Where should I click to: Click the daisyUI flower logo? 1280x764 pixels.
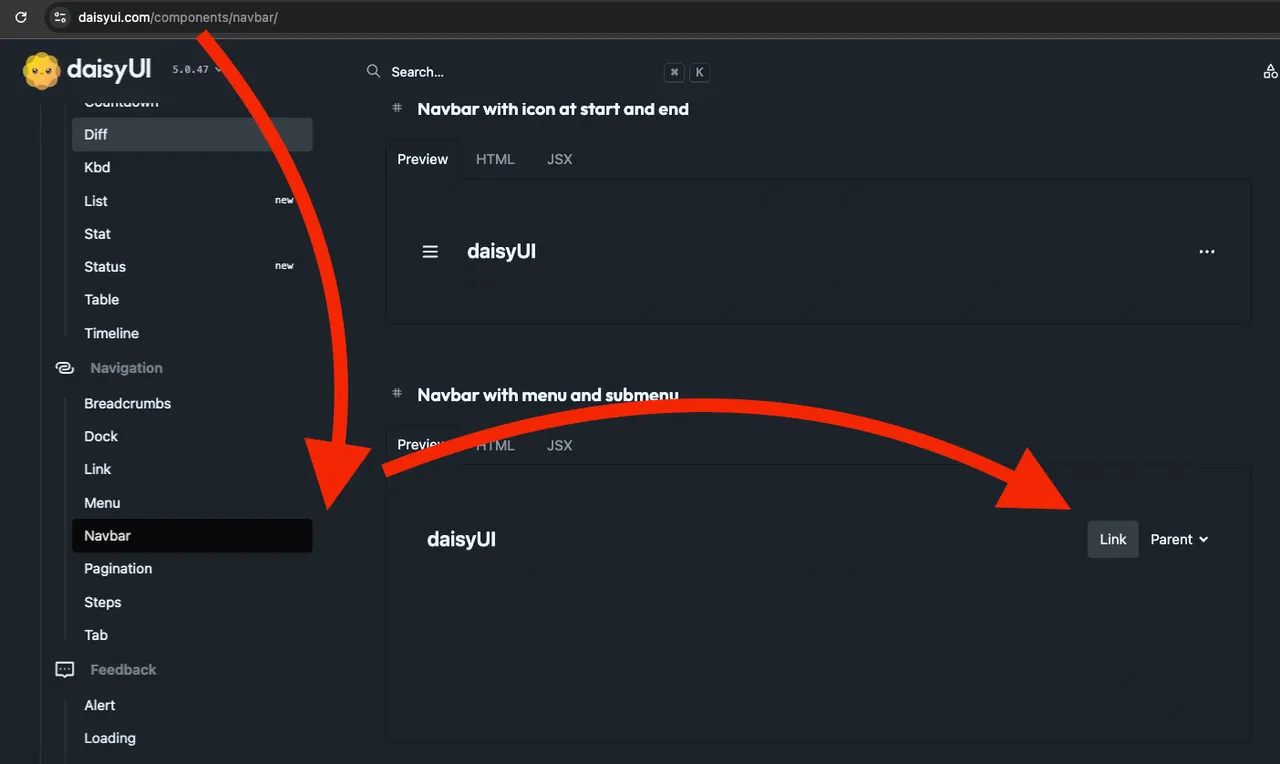(42, 71)
